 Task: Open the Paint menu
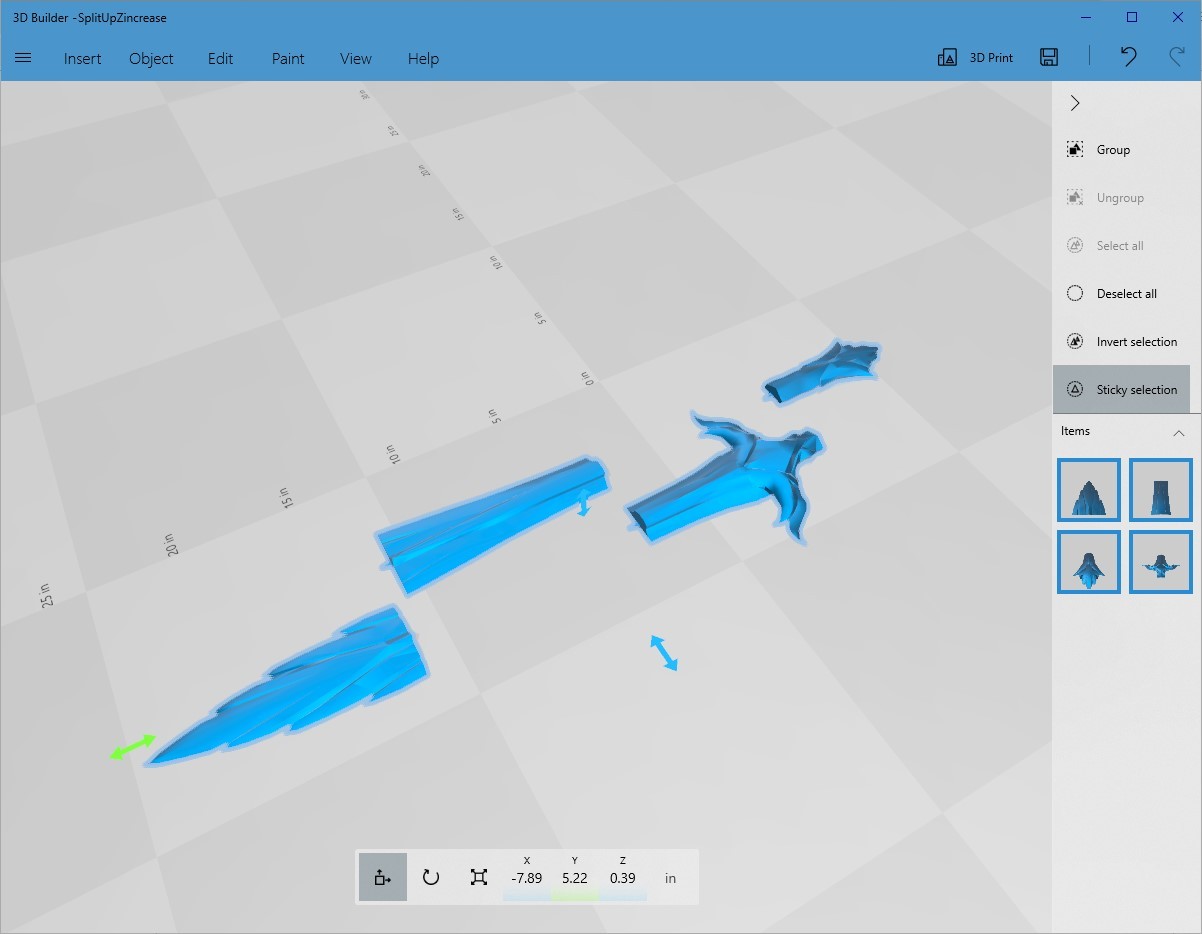(x=287, y=59)
